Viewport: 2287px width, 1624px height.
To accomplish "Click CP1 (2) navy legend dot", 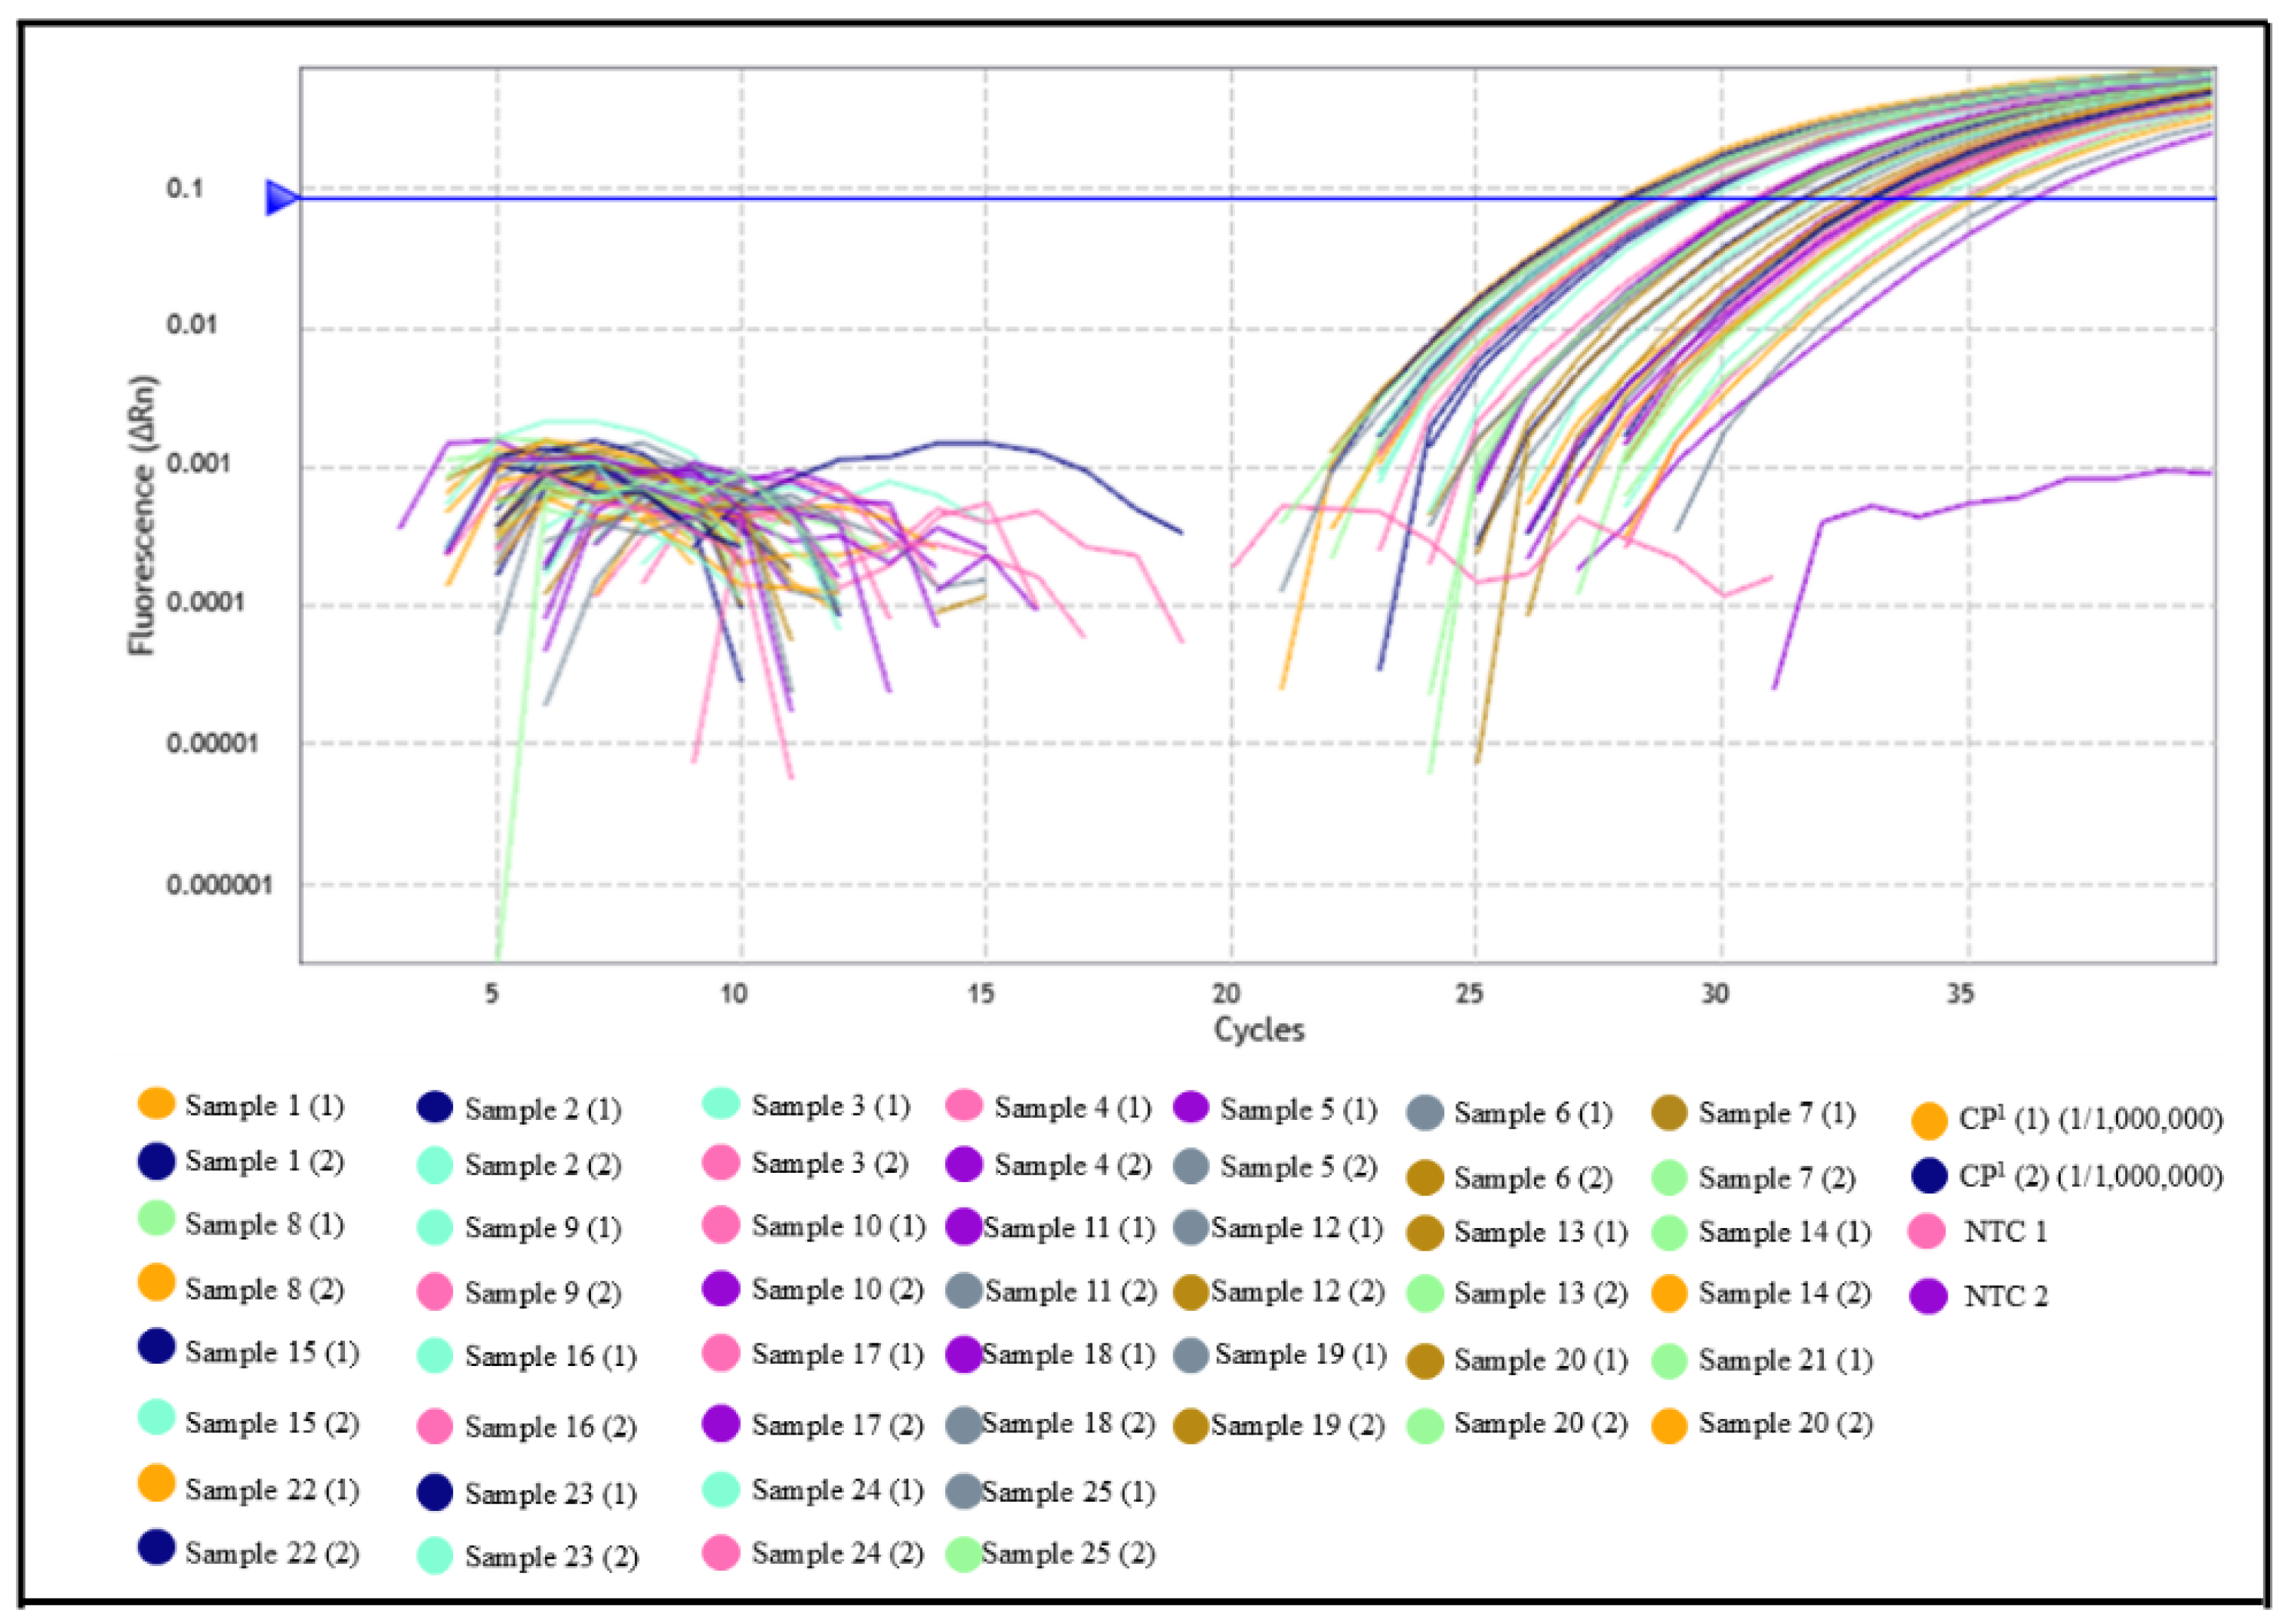I will (x=1929, y=1176).
